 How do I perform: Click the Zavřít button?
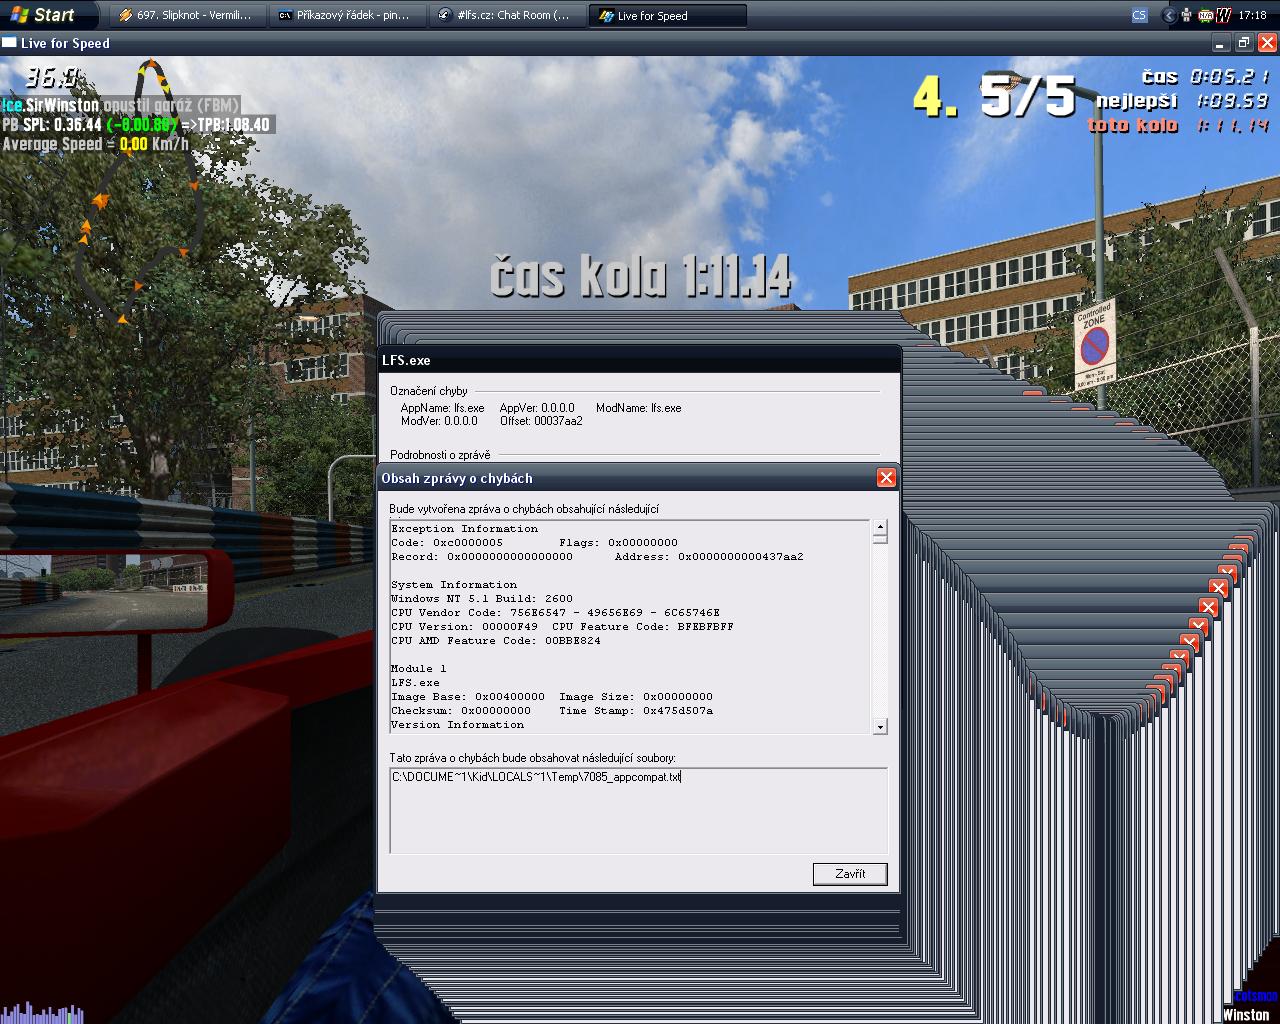tap(850, 874)
